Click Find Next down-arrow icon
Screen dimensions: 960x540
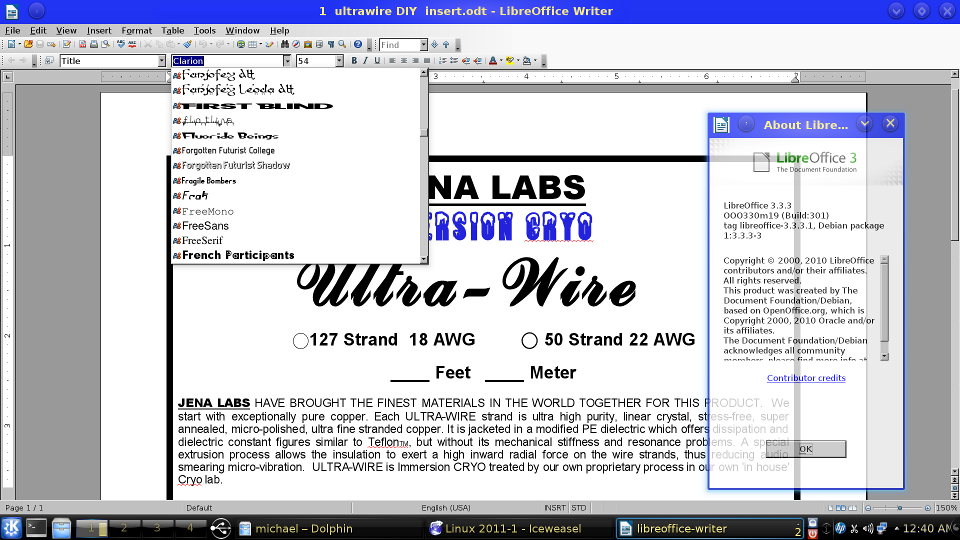[434, 44]
